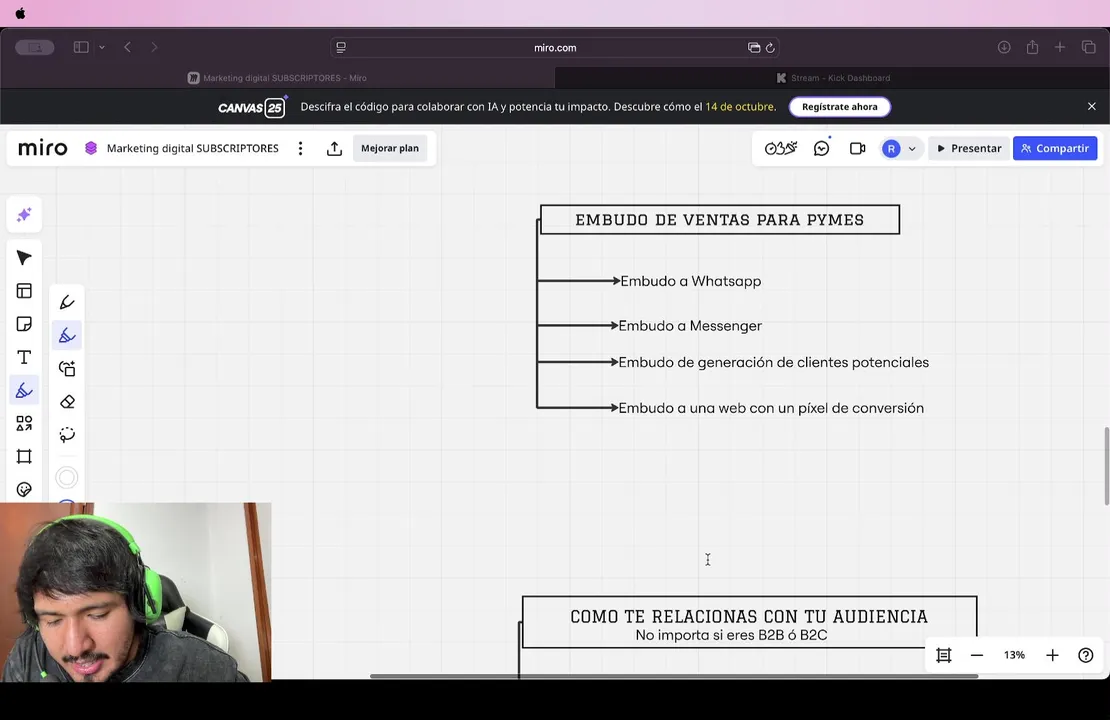This screenshot has height=720, width=1110.
Task: Close the Canvas 25 banner
Action: (x=1092, y=106)
